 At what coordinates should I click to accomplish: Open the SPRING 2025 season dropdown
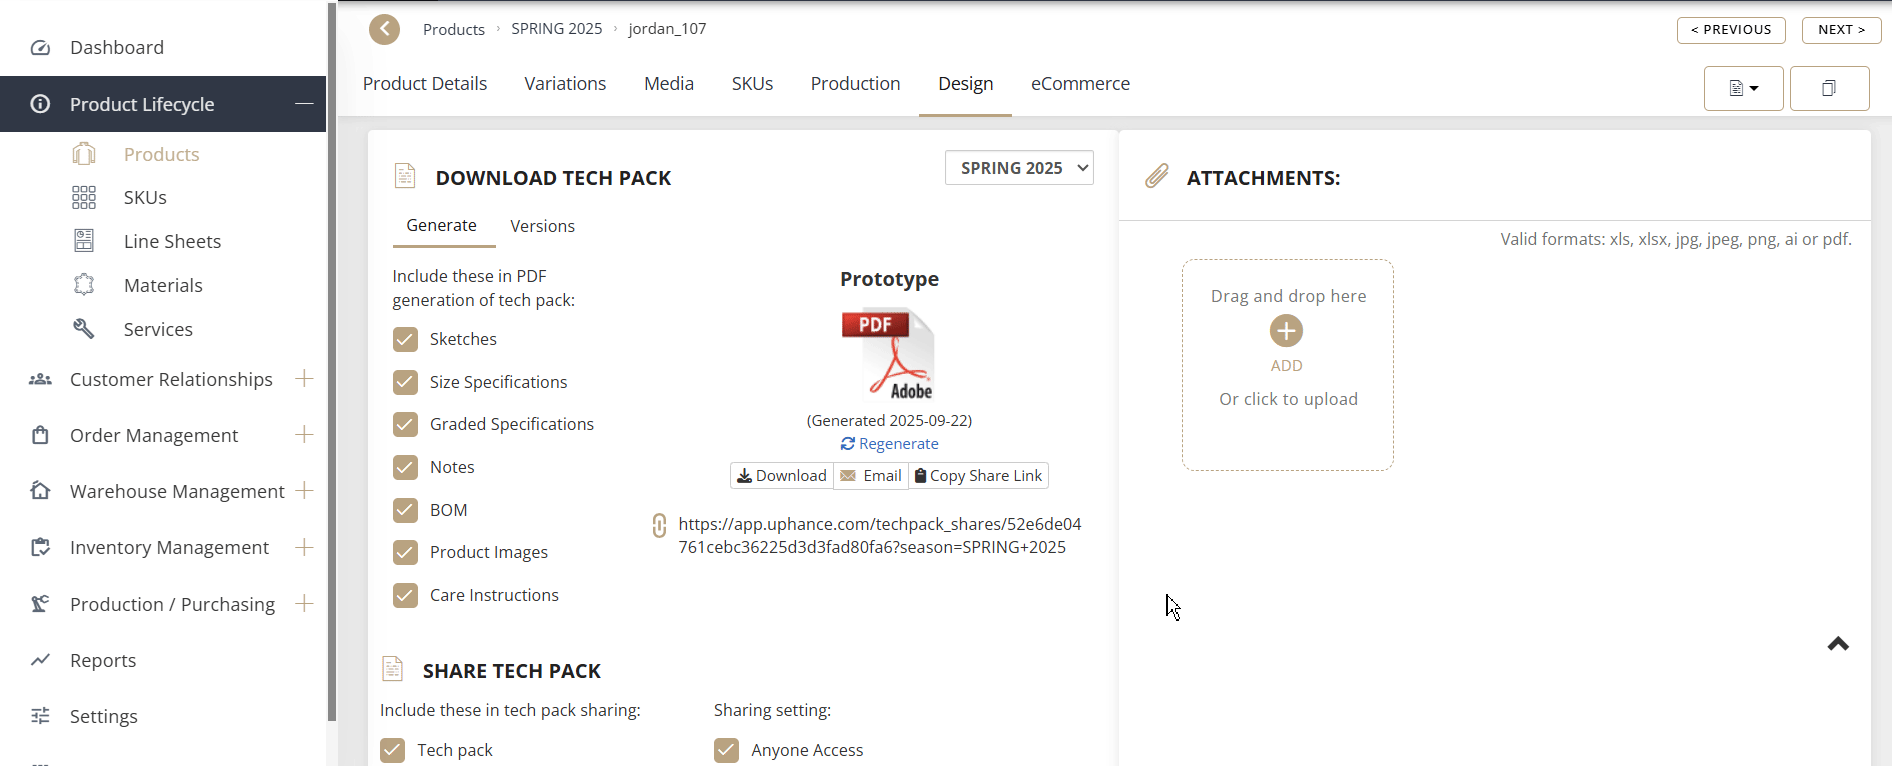pos(1019,168)
